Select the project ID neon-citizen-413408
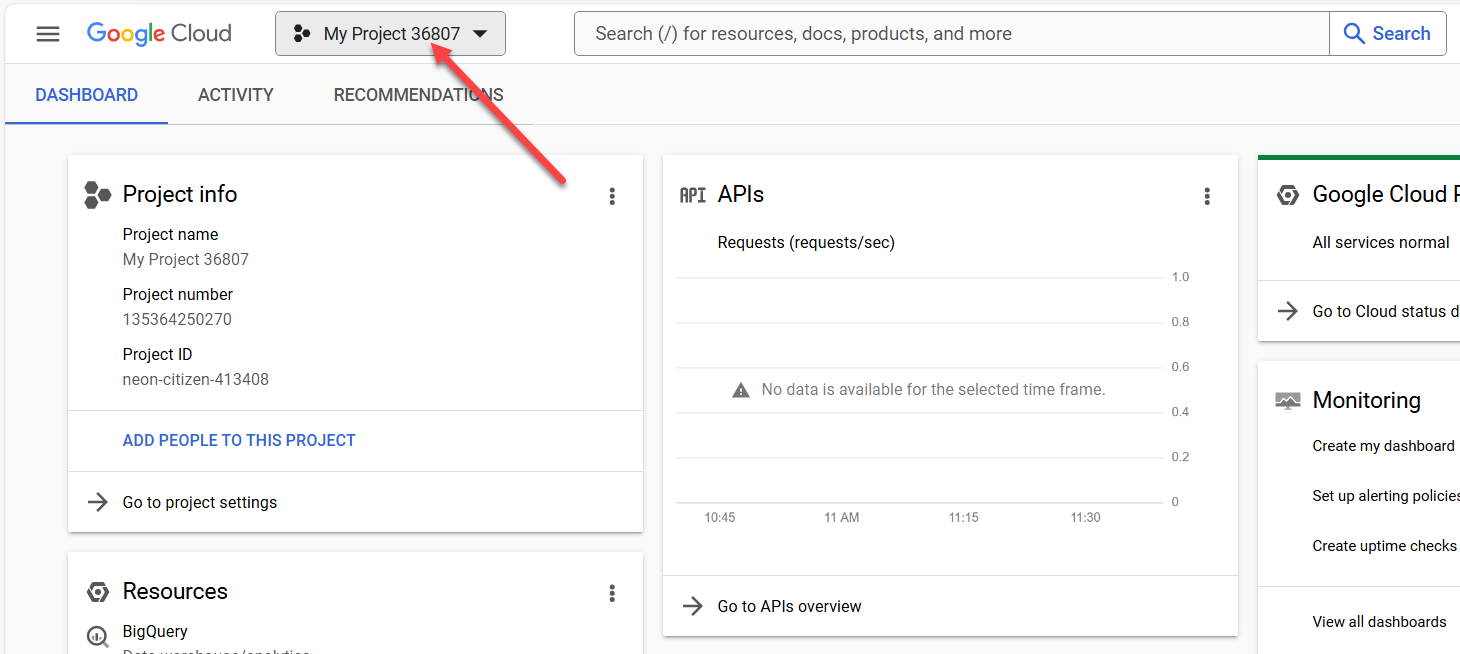1460x654 pixels. click(x=196, y=380)
